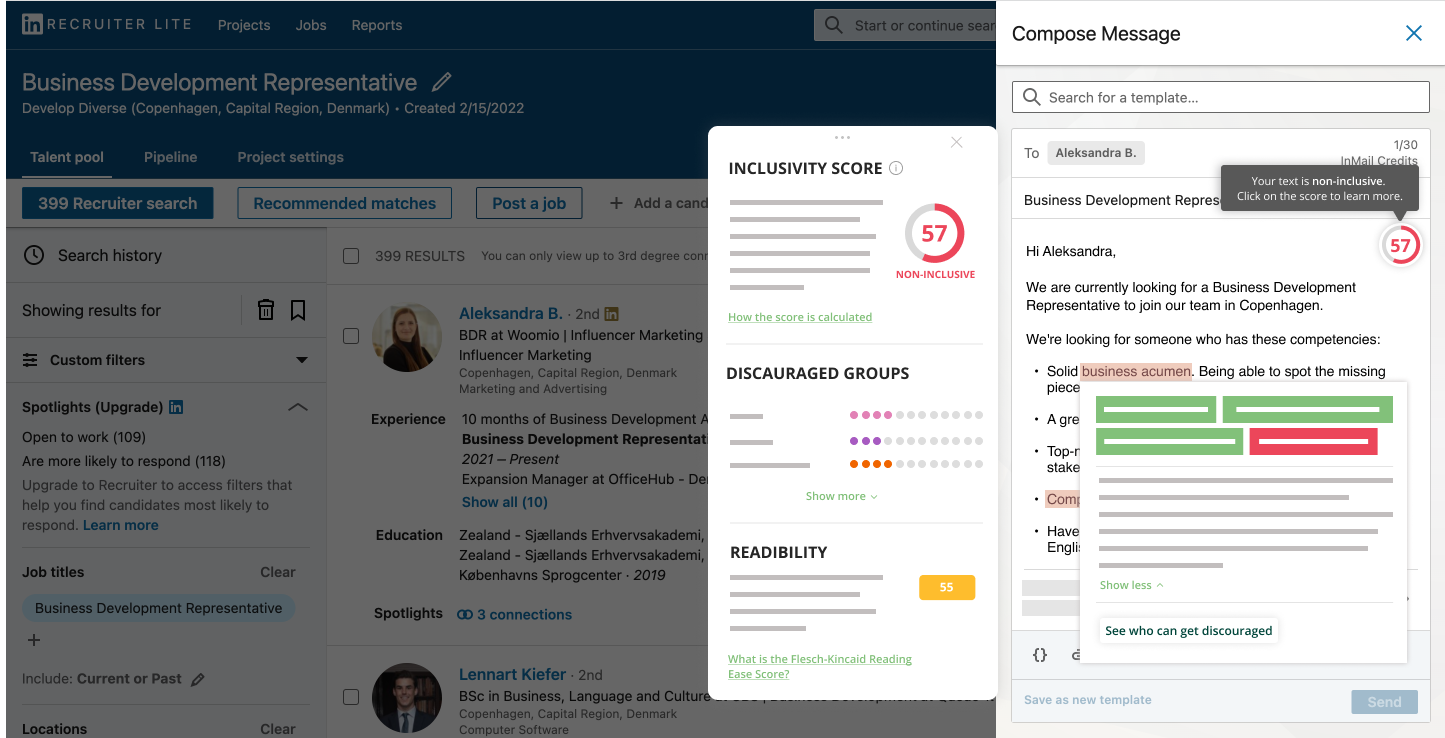Collapse suggestion details with Show less
Image resolution: width=1445 pixels, height=738 pixels.
tap(1131, 585)
